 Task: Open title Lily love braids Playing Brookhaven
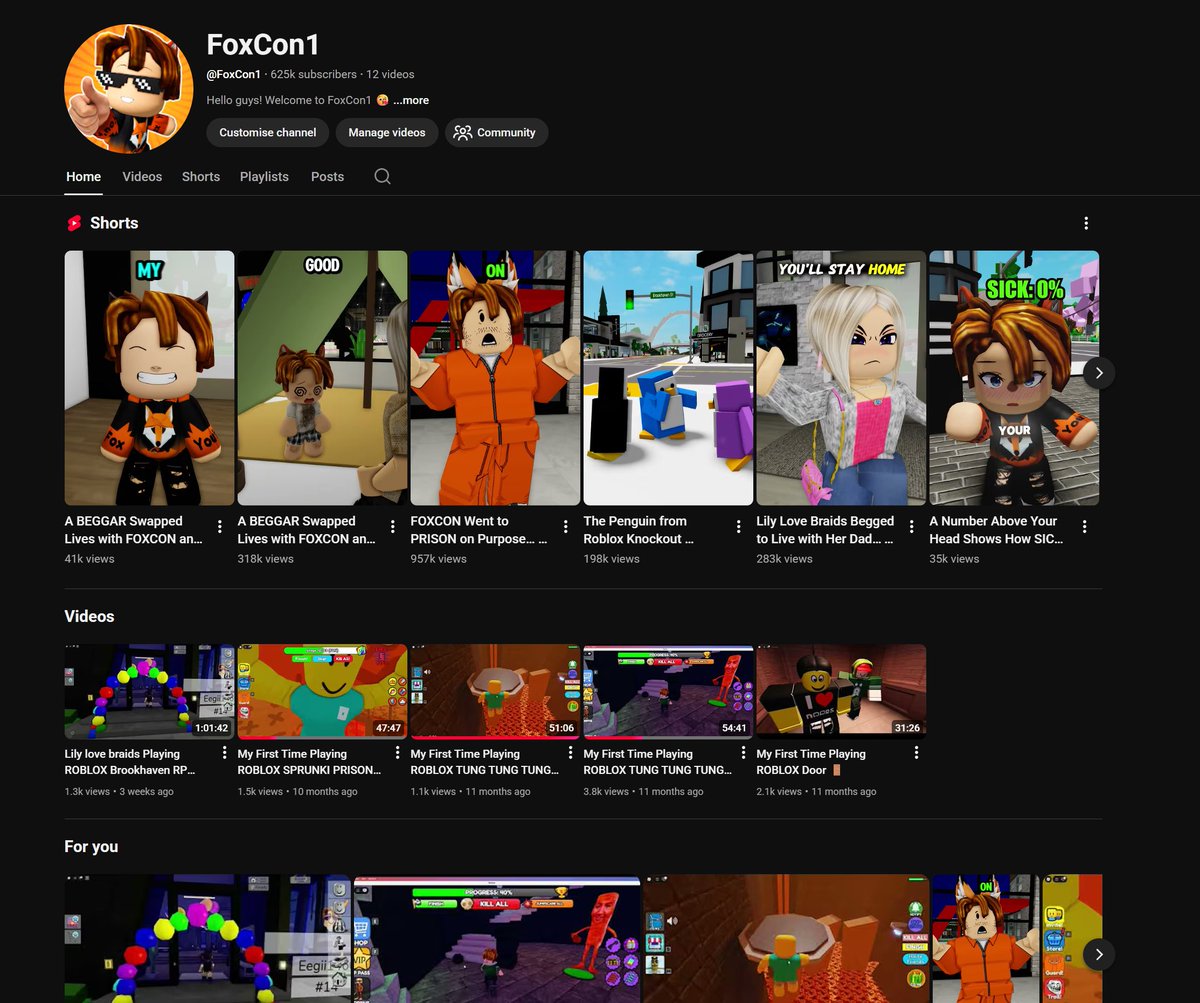130,762
